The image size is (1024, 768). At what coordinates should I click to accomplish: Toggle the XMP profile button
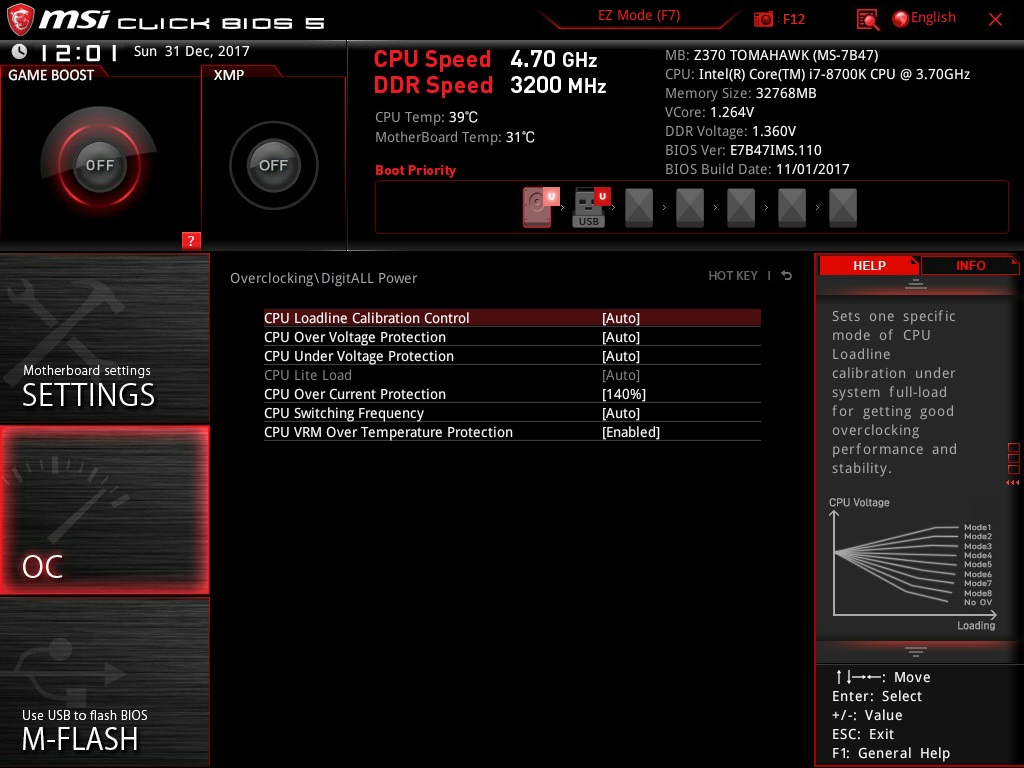pyautogui.click(x=273, y=165)
